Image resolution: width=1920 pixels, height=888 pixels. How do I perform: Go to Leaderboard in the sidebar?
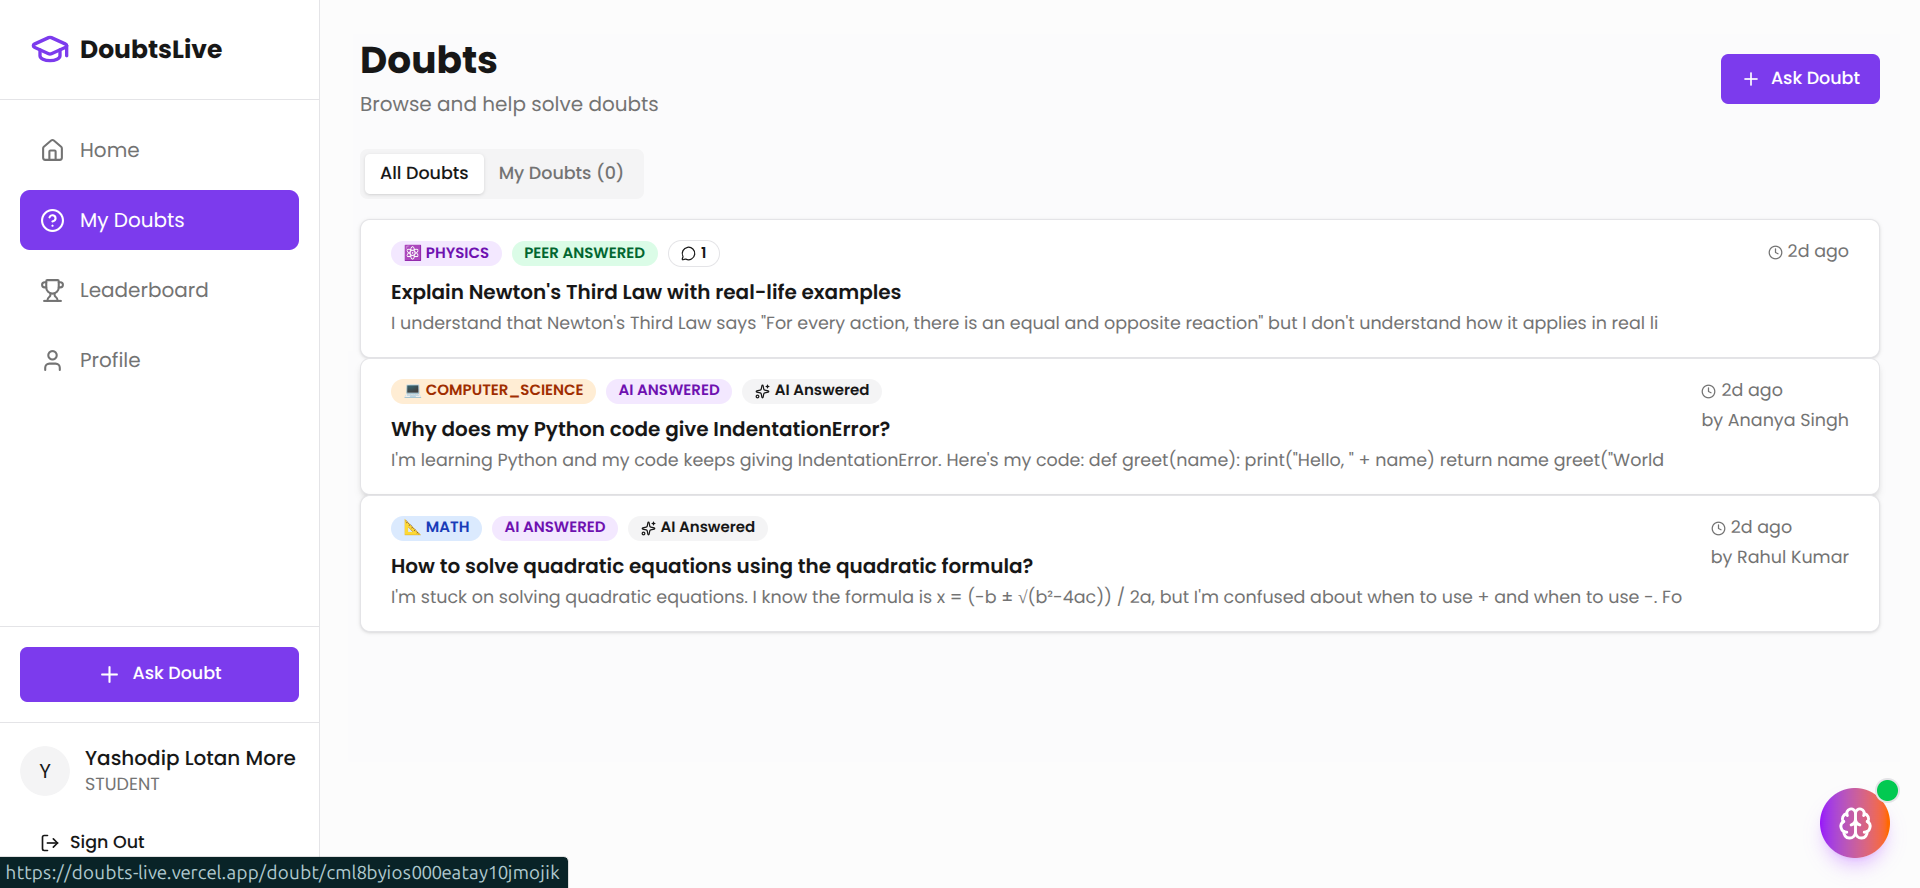(144, 290)
